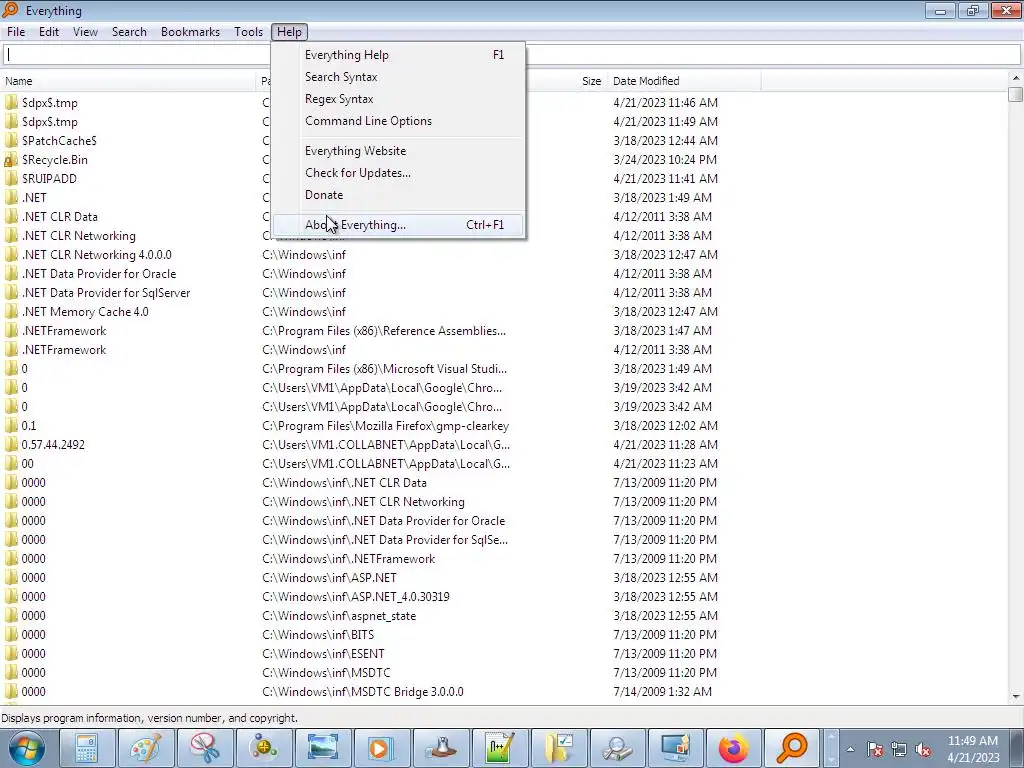Viewport: 1024px width, 768px height.
Task: Open Action Center flag tray icon
Action: pyautogui.click(x=875, y=750)
